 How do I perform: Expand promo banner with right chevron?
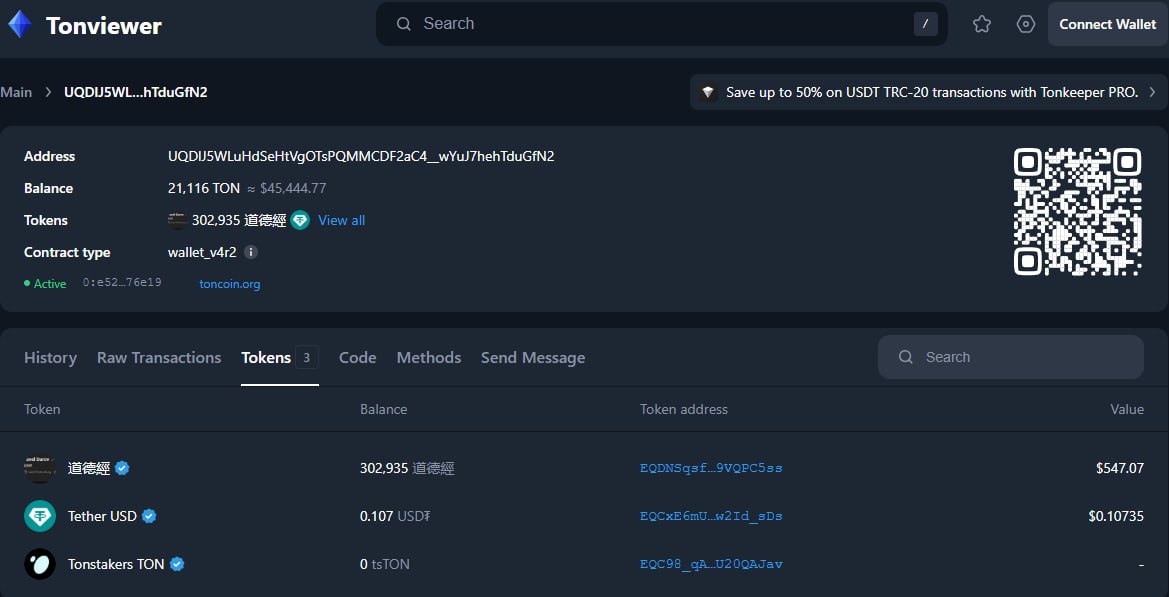[1152, 92]
